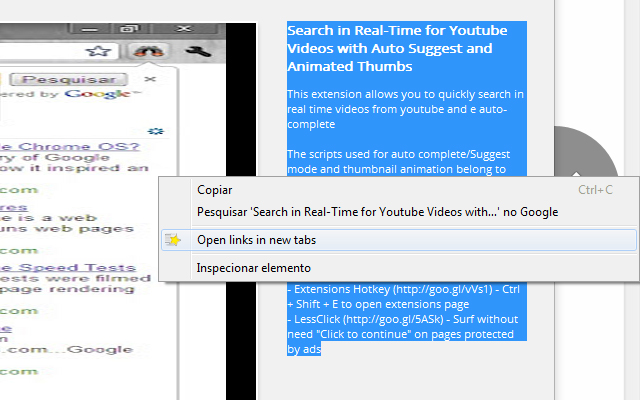Click the Ctrl+C shortcut label
This screenshot has width=640, height=400.
pyautogui.click(x=595, y=190)
